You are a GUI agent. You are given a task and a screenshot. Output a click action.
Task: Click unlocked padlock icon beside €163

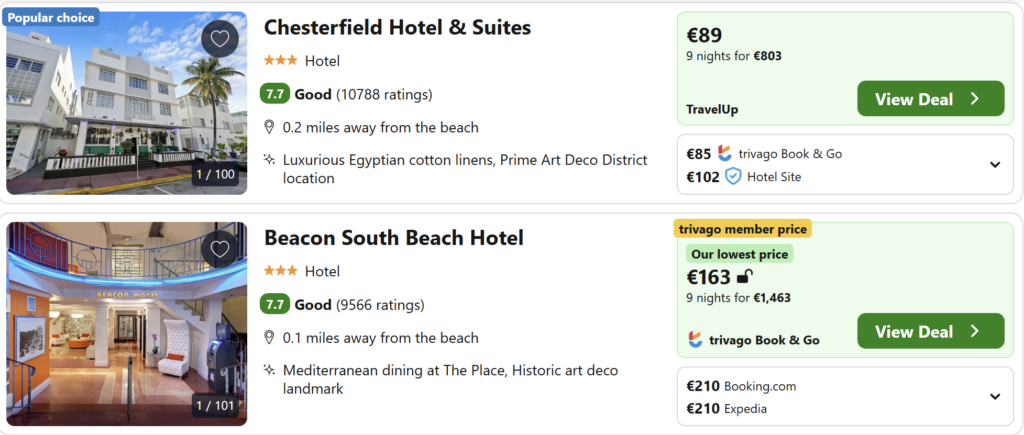click(745, 277)
